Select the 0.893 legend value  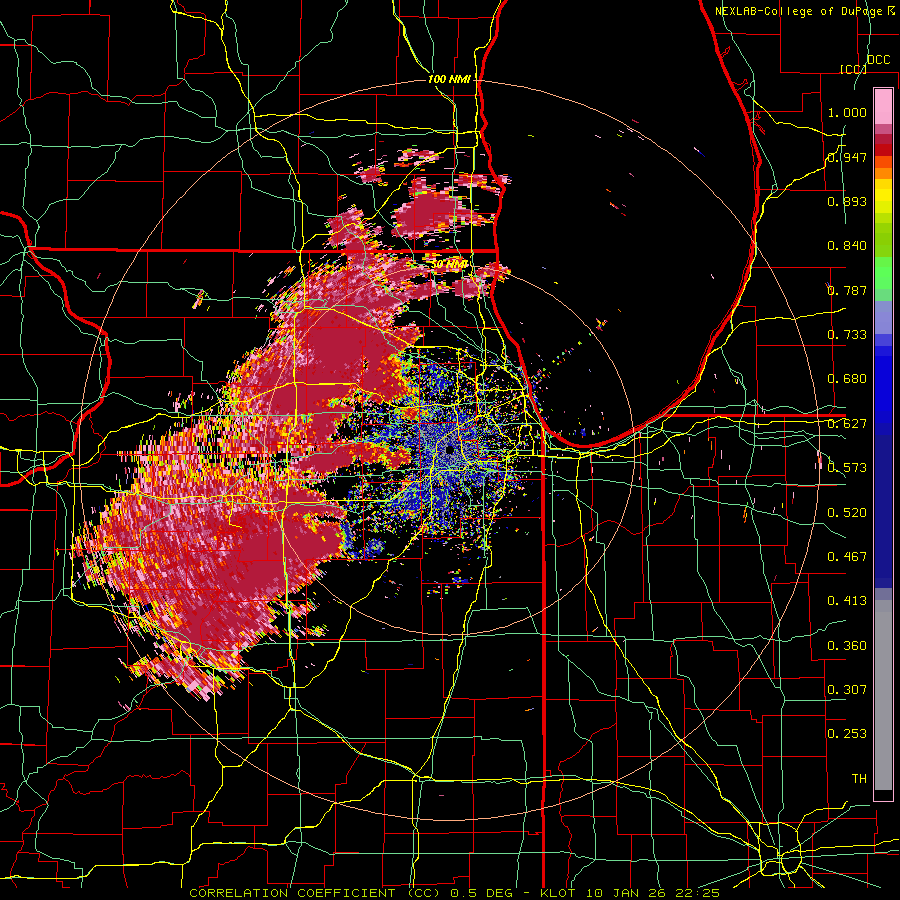(x=847, y=201)
